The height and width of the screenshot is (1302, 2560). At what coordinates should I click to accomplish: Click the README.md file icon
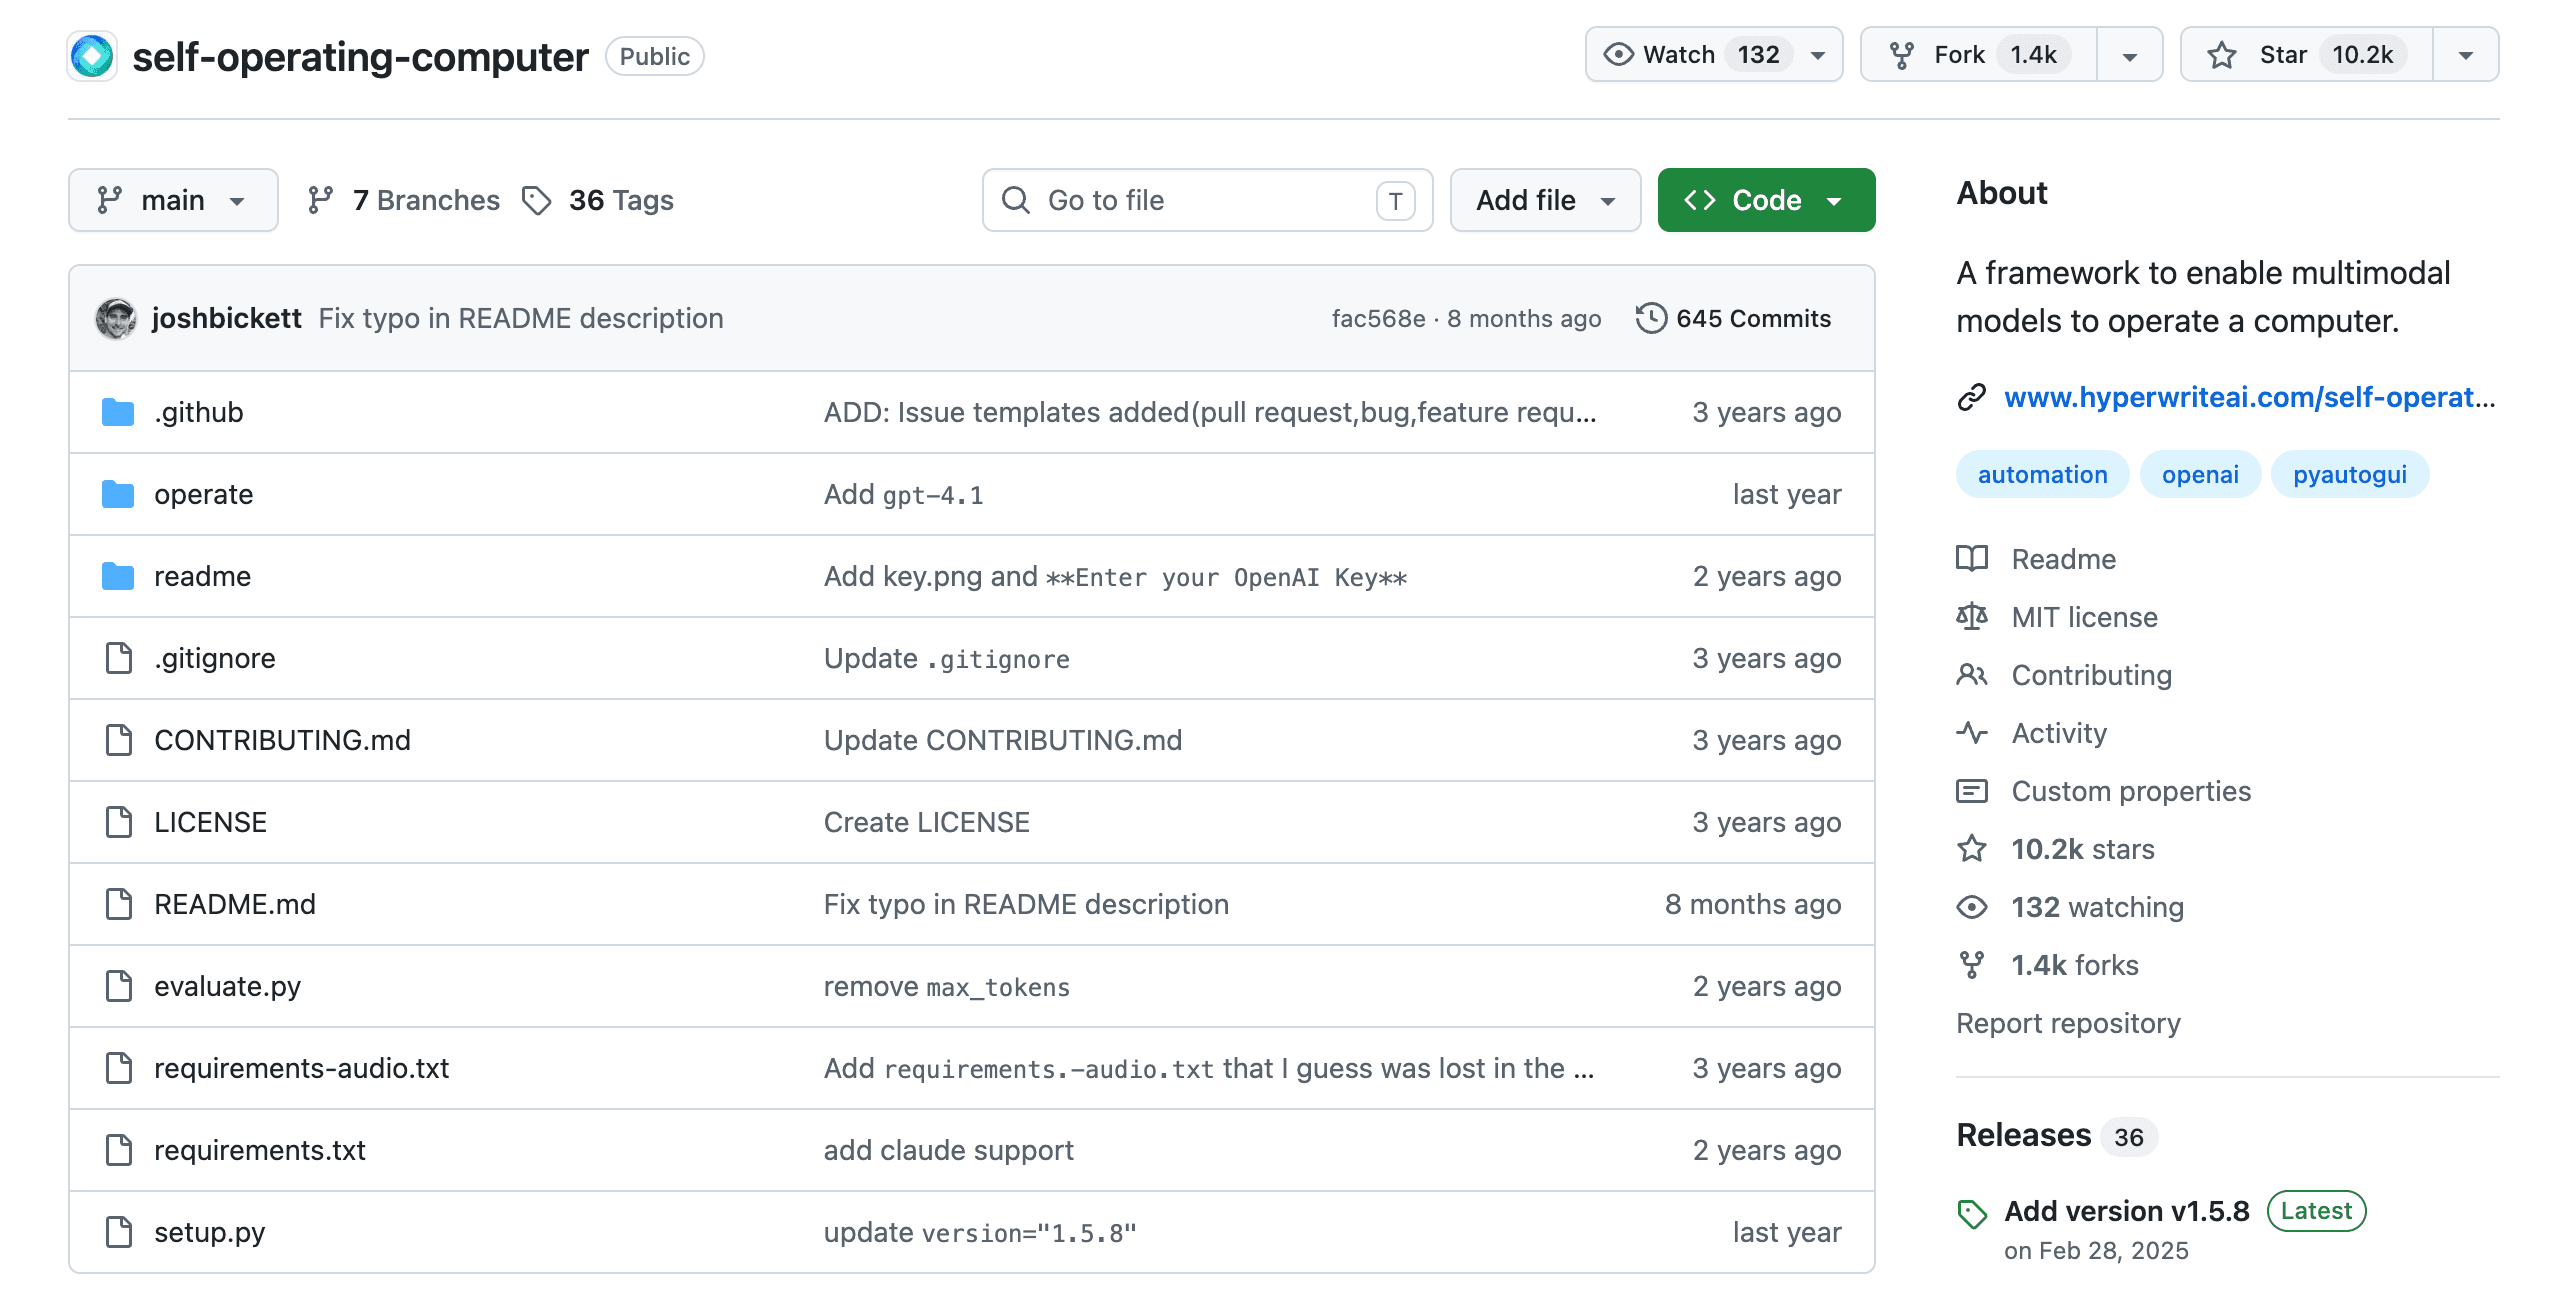(119, 904)
